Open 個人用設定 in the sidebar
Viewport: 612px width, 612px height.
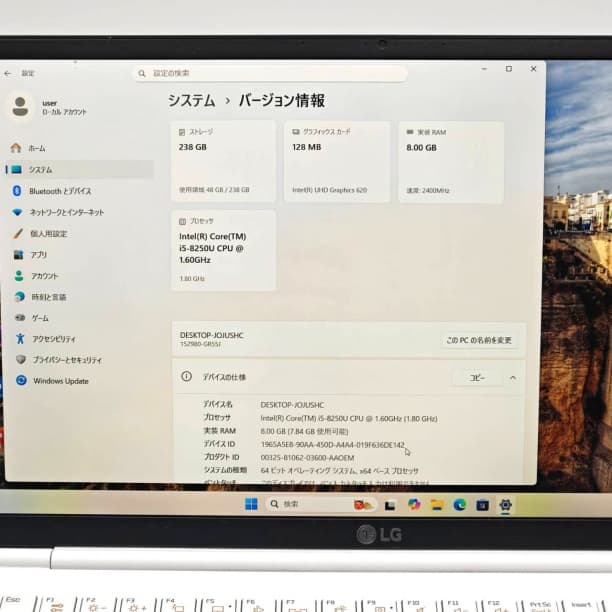pos(79,234)
